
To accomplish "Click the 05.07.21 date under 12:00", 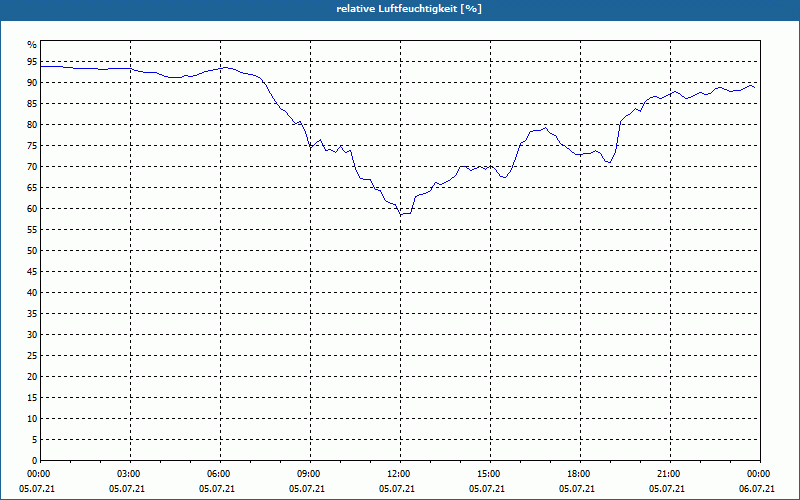I will [396, 489].
